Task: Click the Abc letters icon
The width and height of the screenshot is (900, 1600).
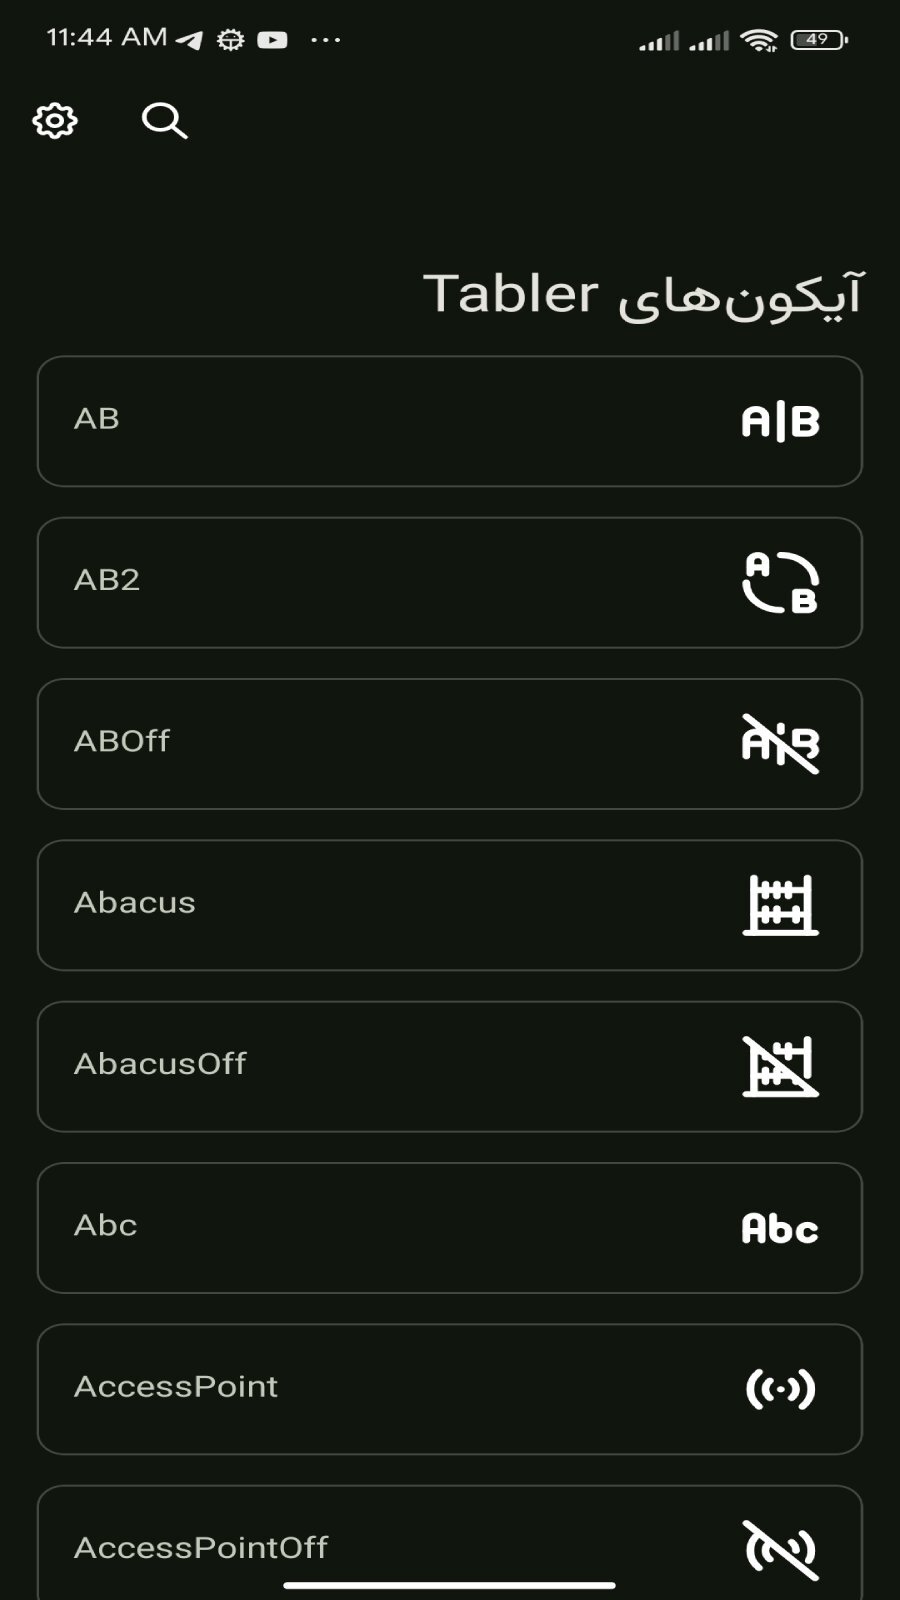Action: tap(780, 1228)
